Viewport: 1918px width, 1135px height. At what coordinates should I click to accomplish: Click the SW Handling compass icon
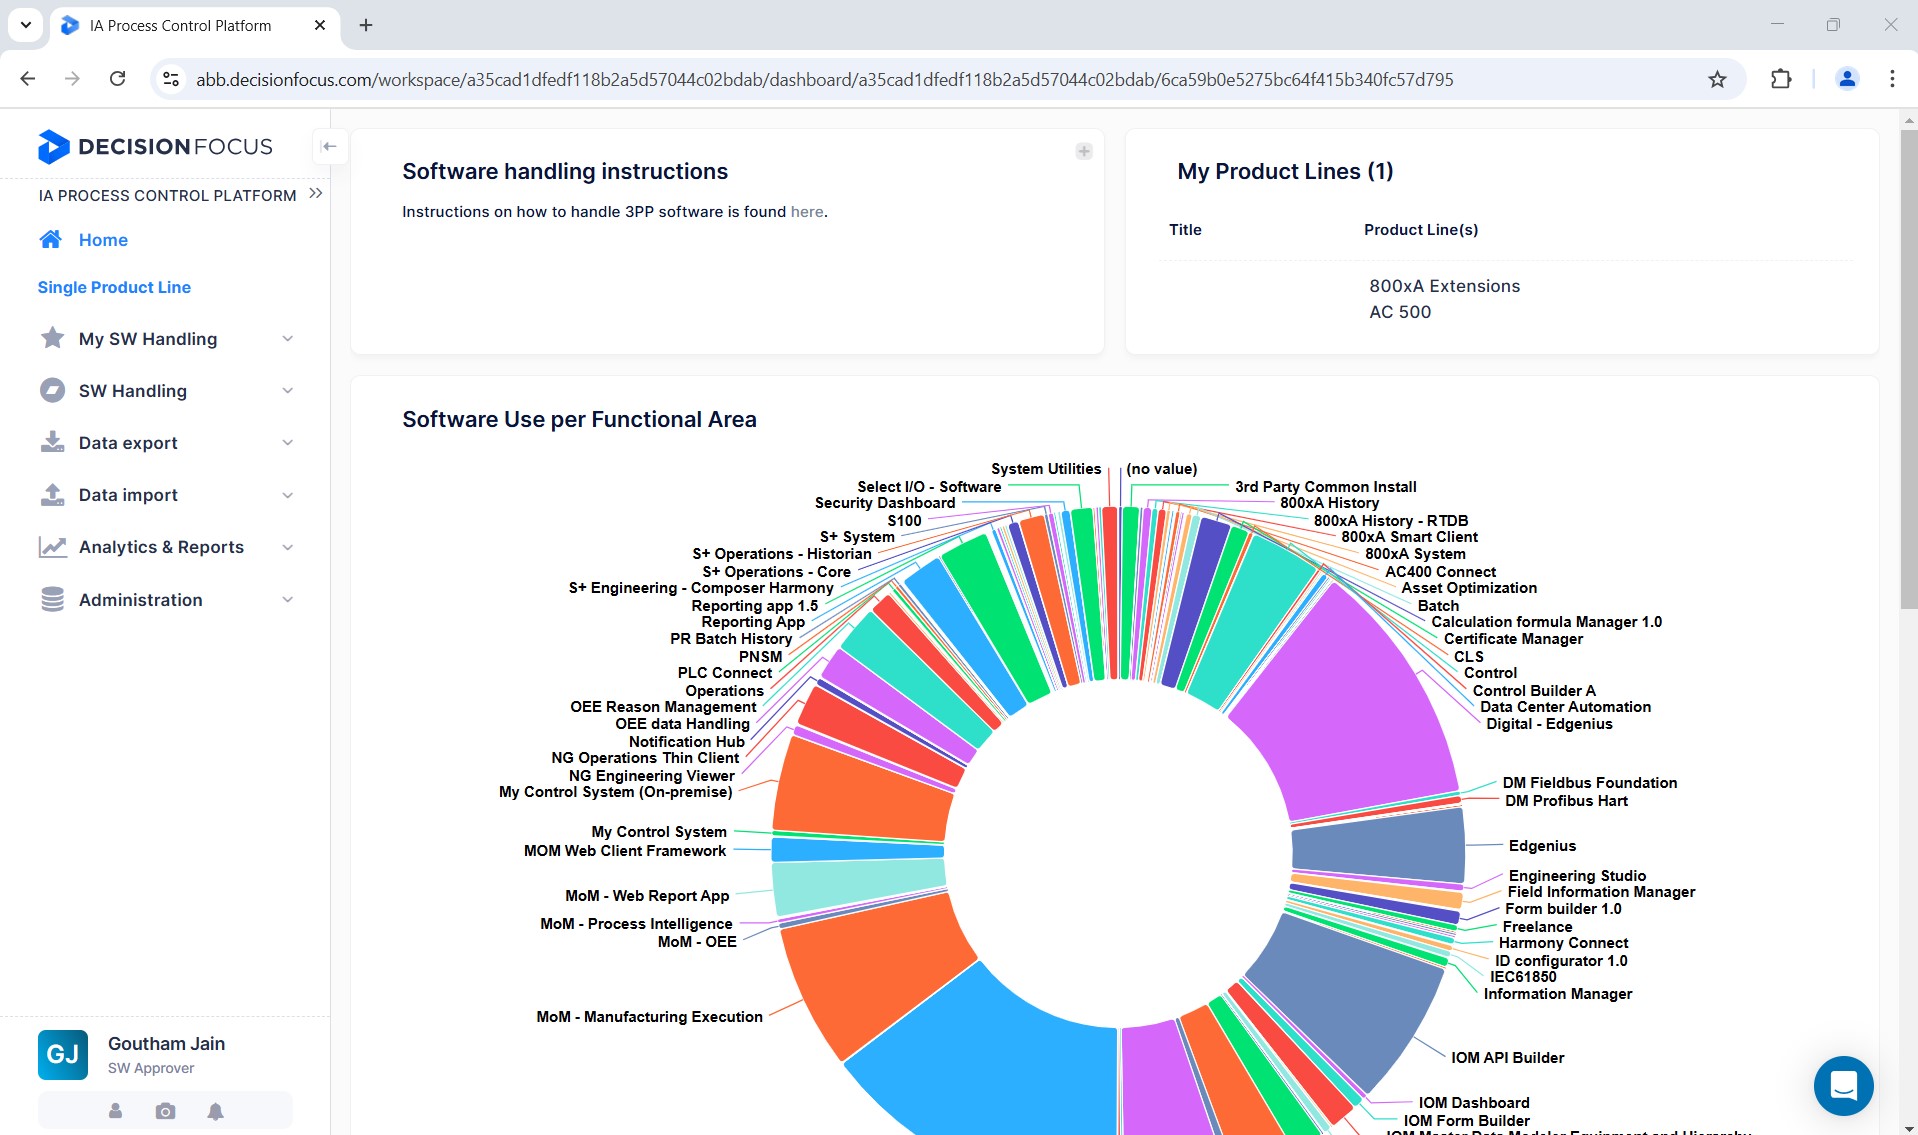52,390
